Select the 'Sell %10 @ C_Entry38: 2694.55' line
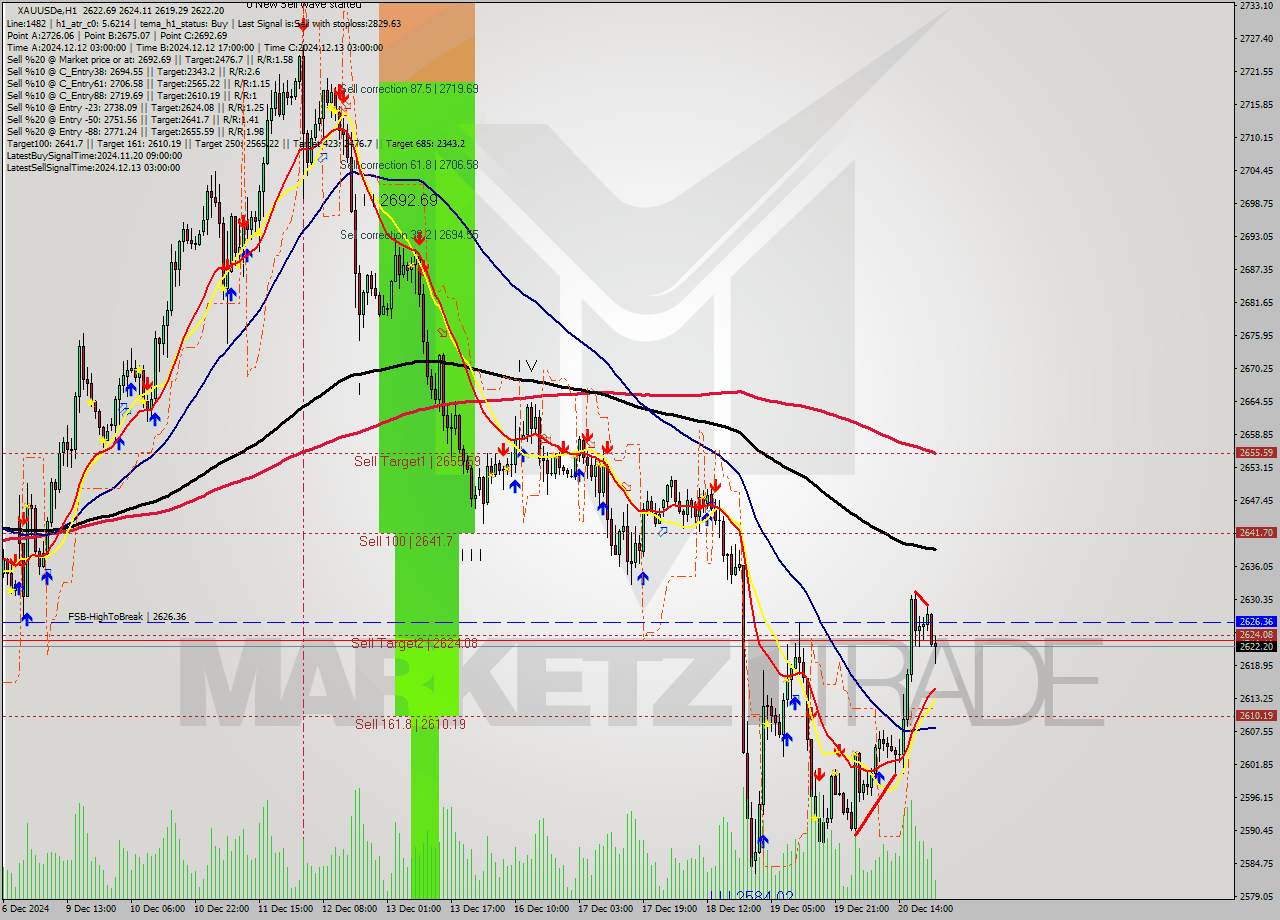Screen dimensions: 1280x920 pyautogui.click(x=133, y=71)
